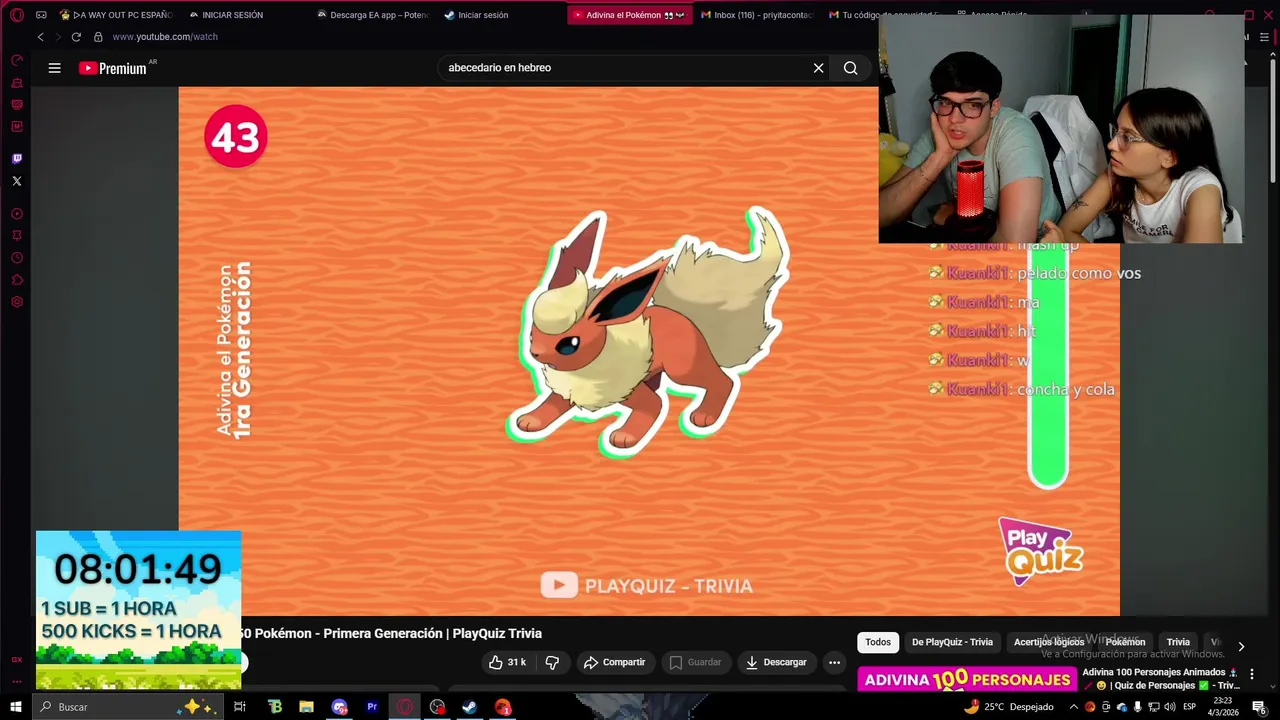Open sidebar settings gear in Opera
This screenshot has width=1280, height=720.
click(x=17, y=302)
